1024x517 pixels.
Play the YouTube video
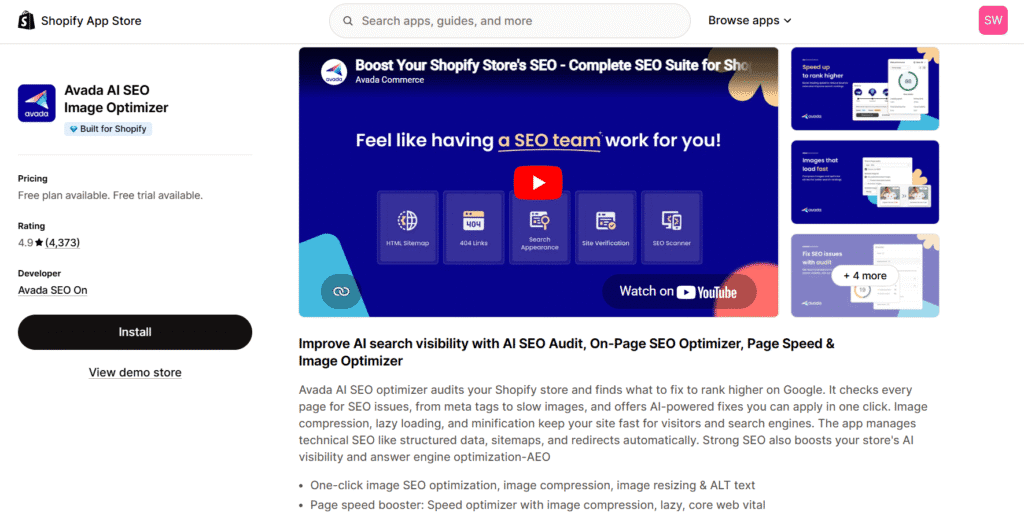coord(537,183)
